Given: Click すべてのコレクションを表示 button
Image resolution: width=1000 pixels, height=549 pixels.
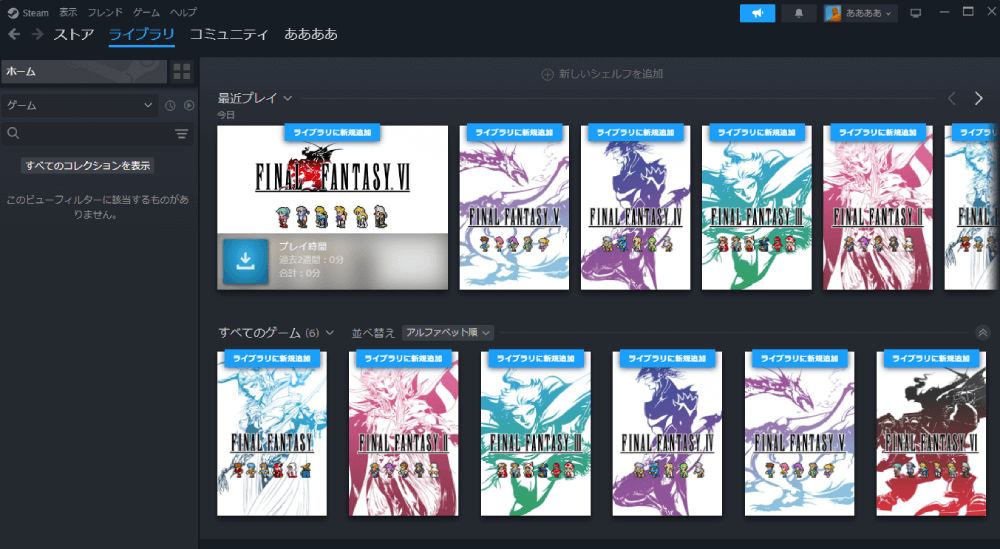Looking at the screenshot, I should coord(87,166).
